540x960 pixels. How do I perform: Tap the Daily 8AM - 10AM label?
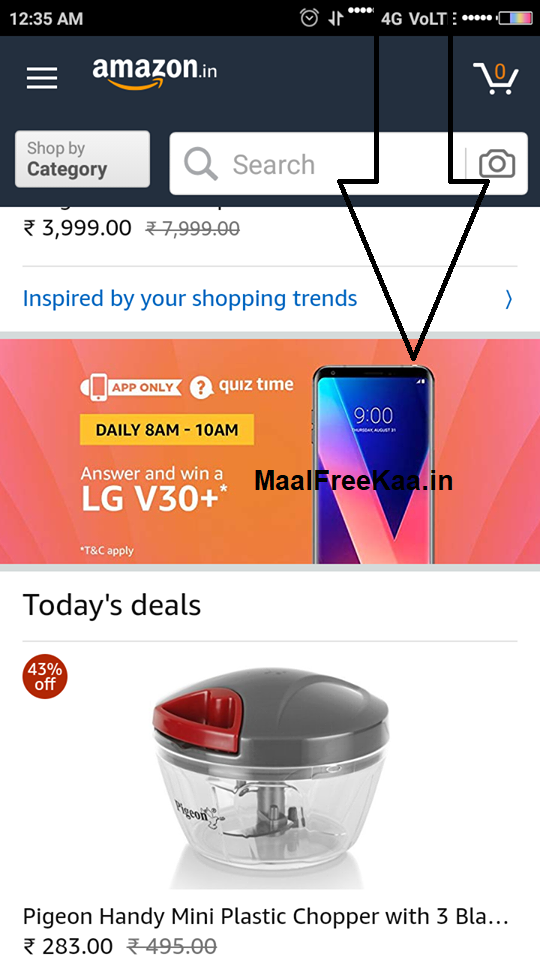(167, 429)
